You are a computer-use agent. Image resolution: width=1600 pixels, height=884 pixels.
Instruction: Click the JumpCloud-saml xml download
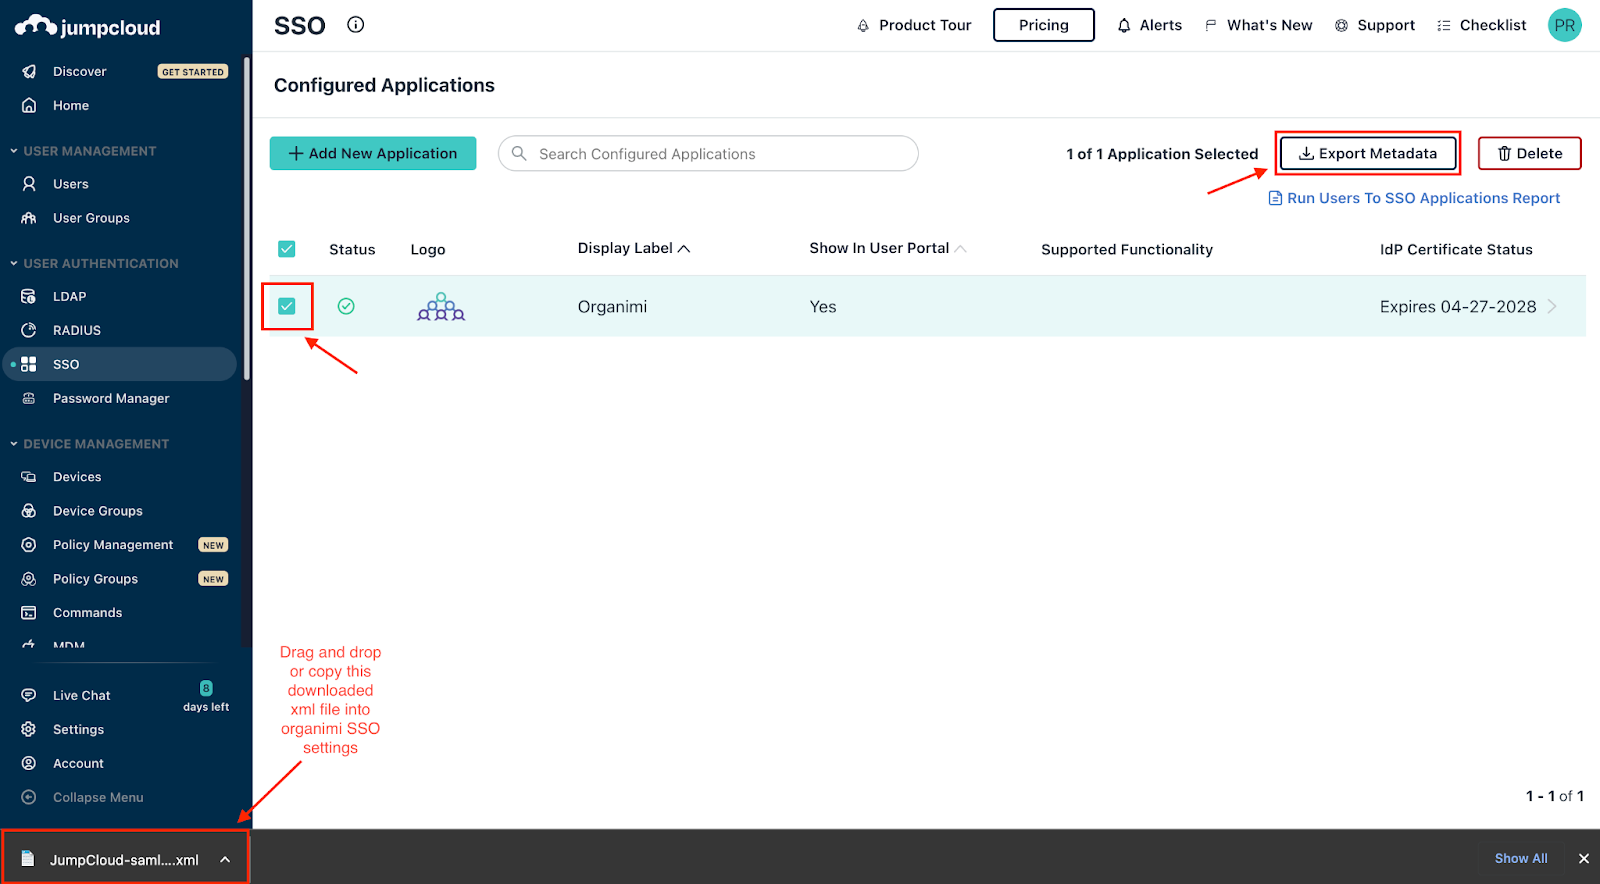(x=125, y=859)
